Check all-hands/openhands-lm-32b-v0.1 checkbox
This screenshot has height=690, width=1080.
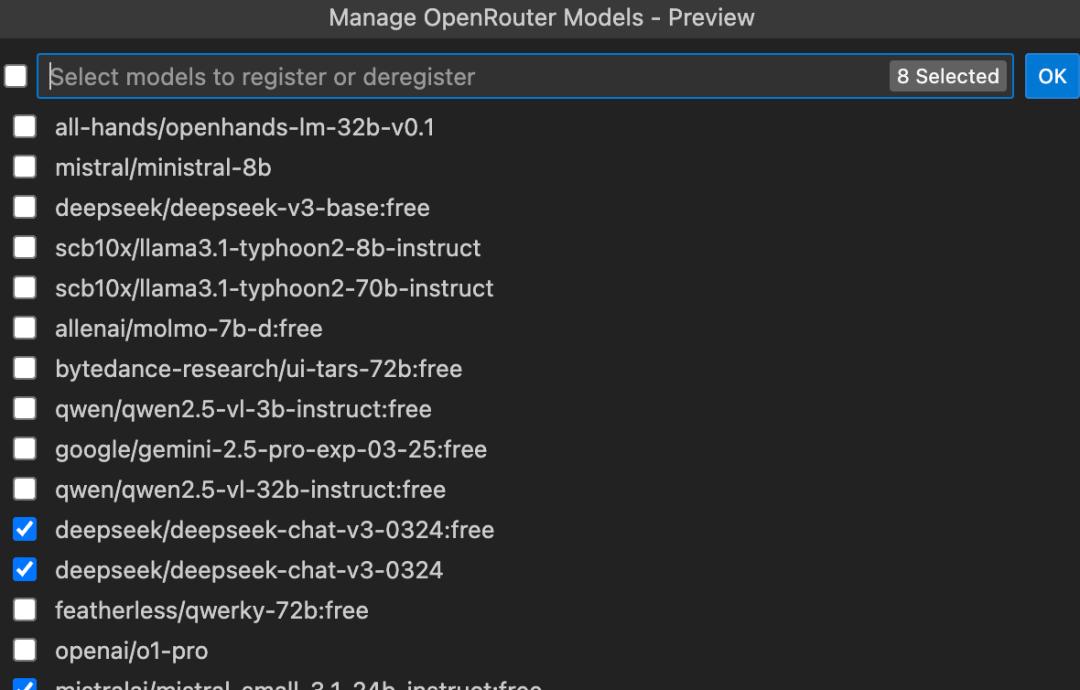tap(25, 127)
